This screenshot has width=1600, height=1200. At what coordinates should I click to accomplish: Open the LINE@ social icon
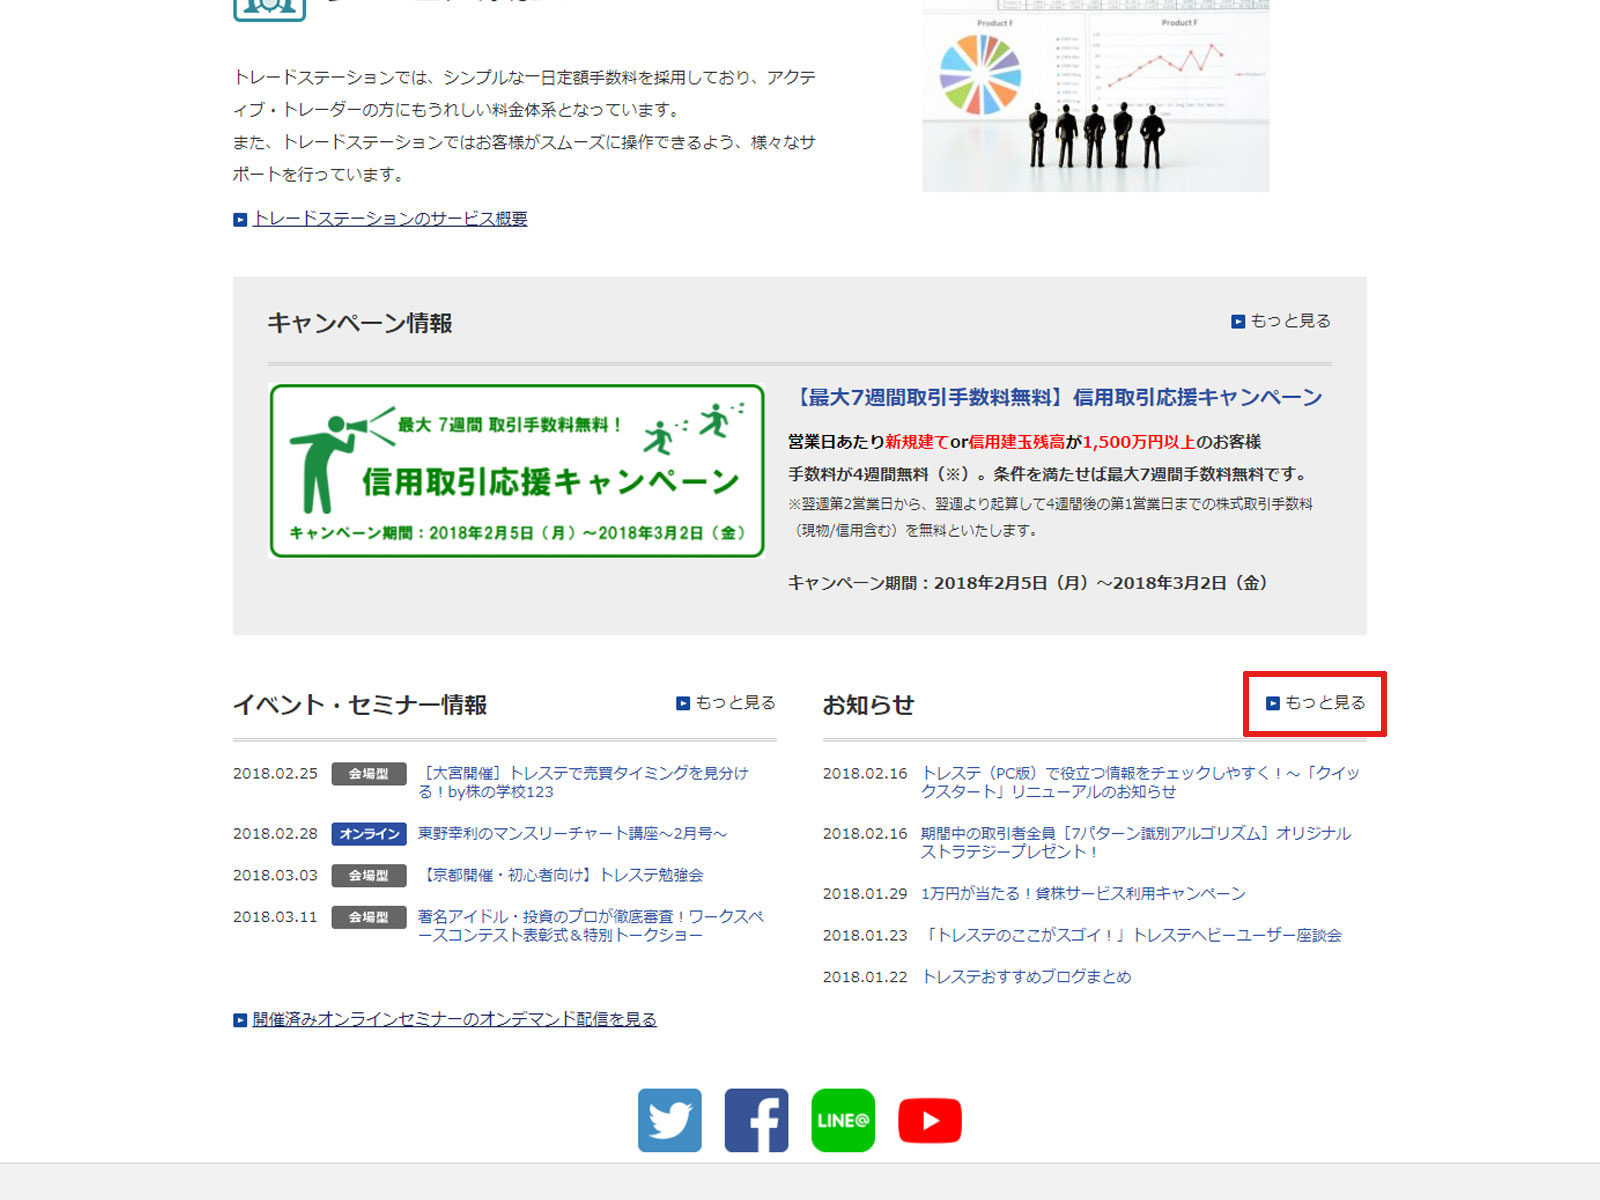click(x=843, y=1120)
